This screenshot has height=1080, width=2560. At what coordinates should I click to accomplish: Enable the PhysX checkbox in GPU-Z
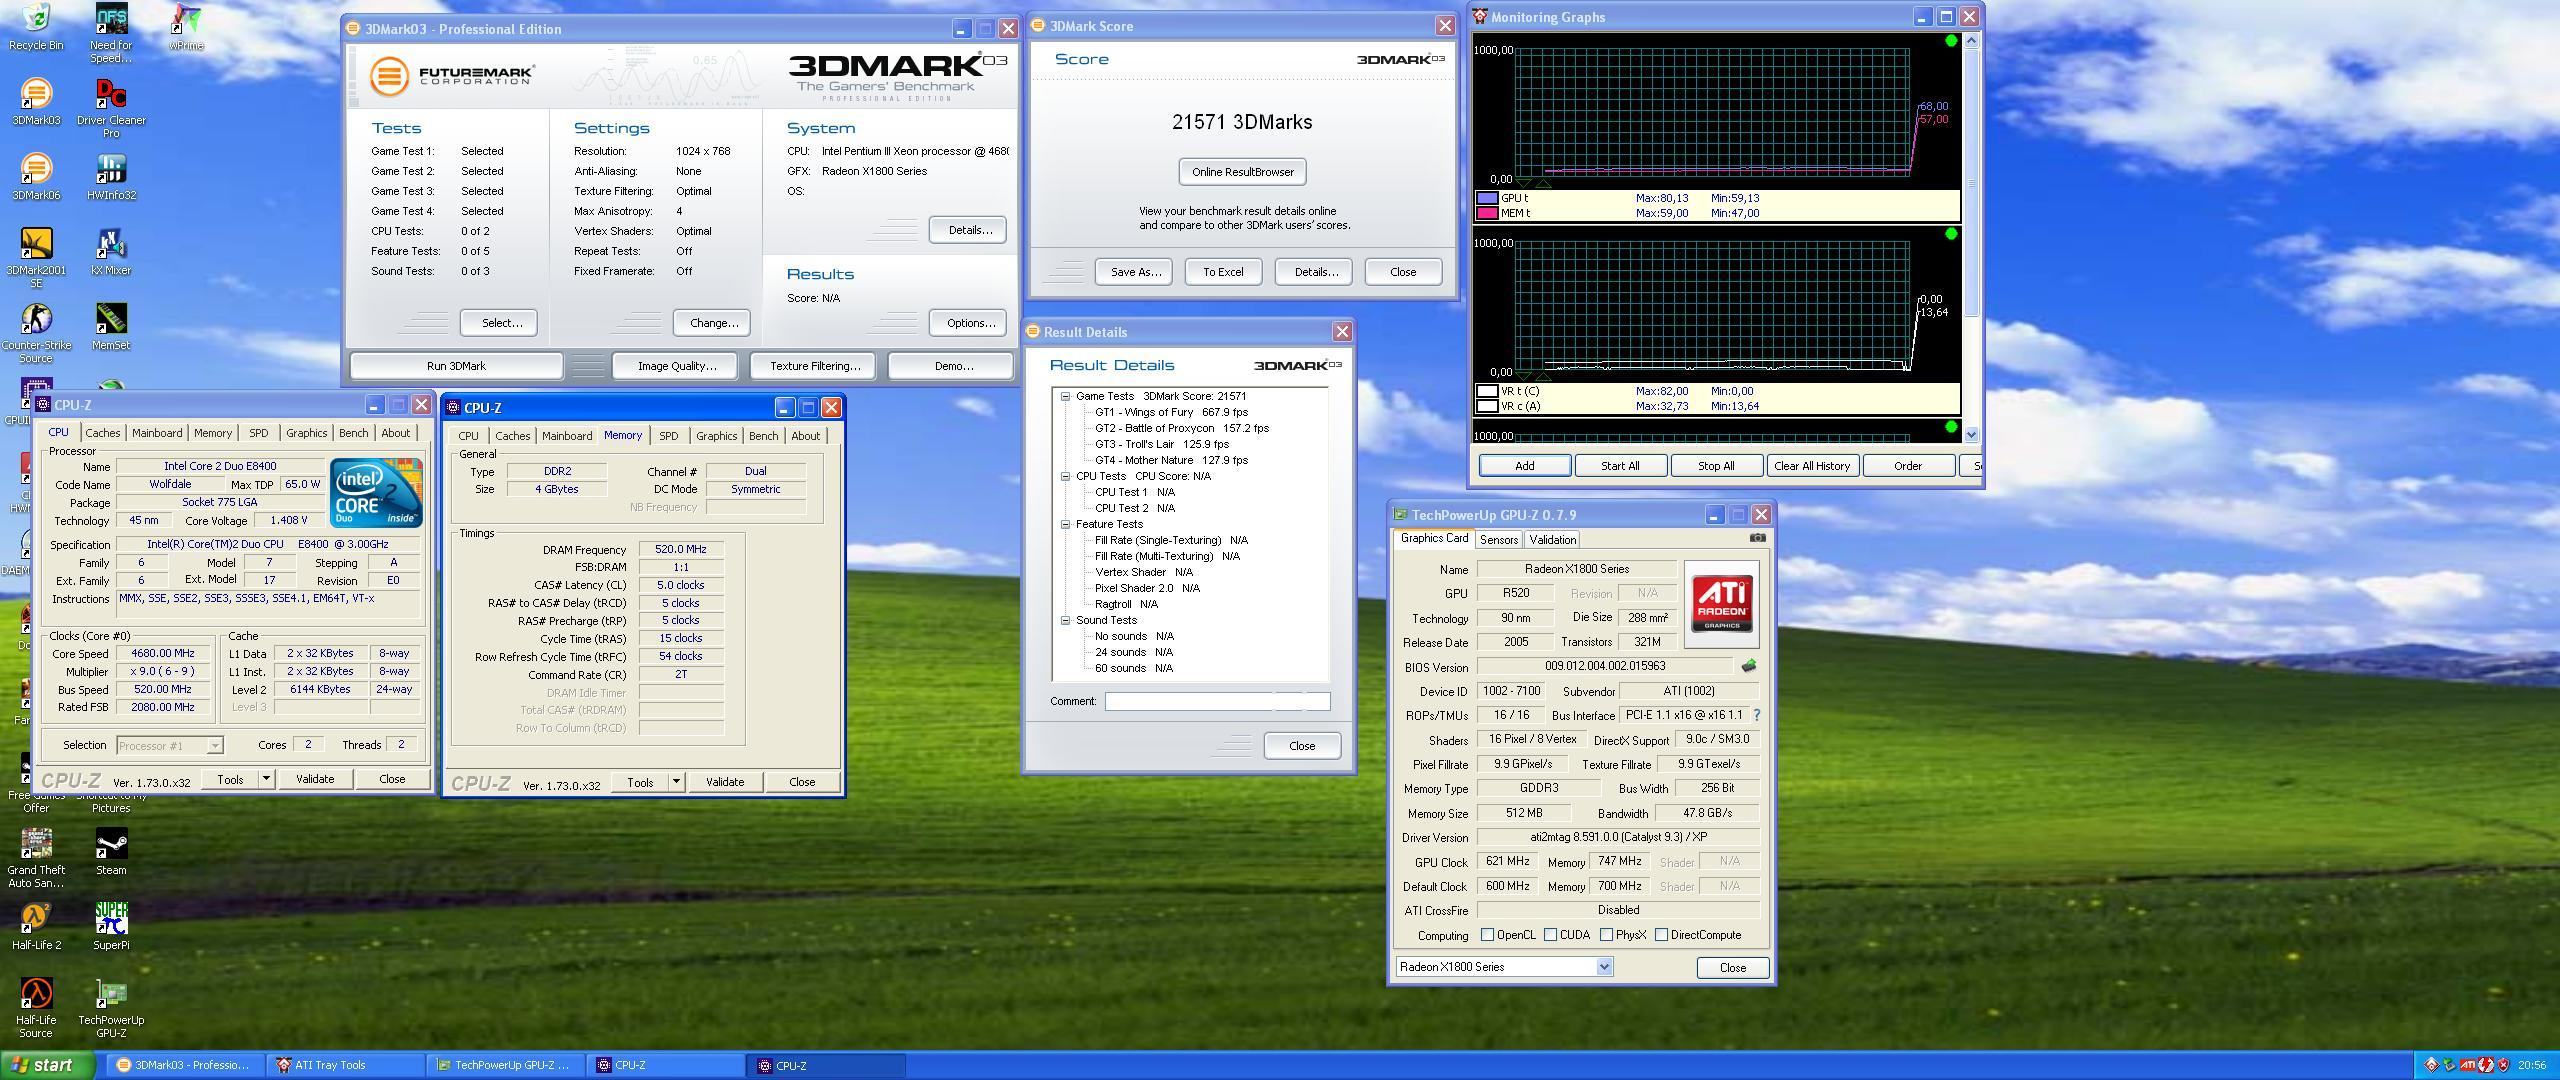click(x=1606, y=935)
